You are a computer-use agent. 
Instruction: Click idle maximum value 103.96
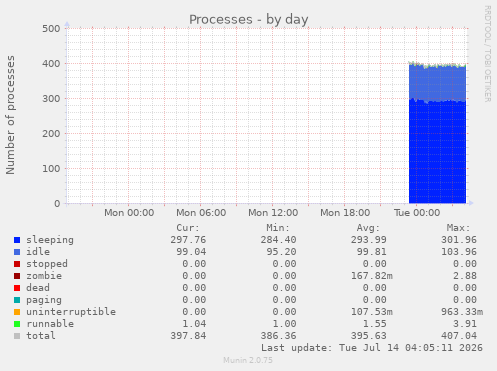coord(459,252)
